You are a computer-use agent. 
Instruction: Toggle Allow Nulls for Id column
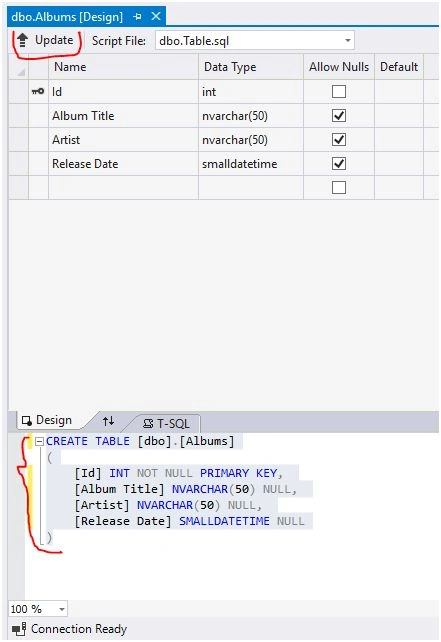[339, 91]
